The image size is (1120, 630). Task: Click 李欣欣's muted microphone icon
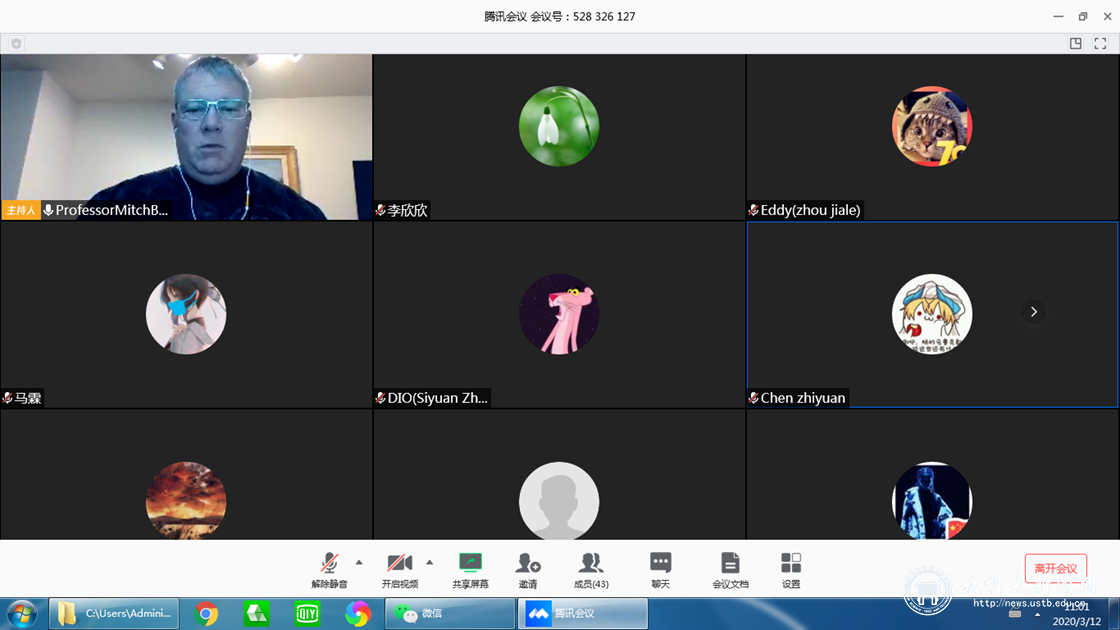pos(380,210)
